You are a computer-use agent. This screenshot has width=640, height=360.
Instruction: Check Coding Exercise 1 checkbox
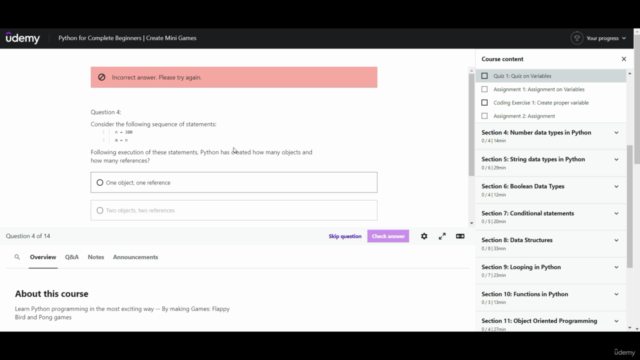click(484, 102)
